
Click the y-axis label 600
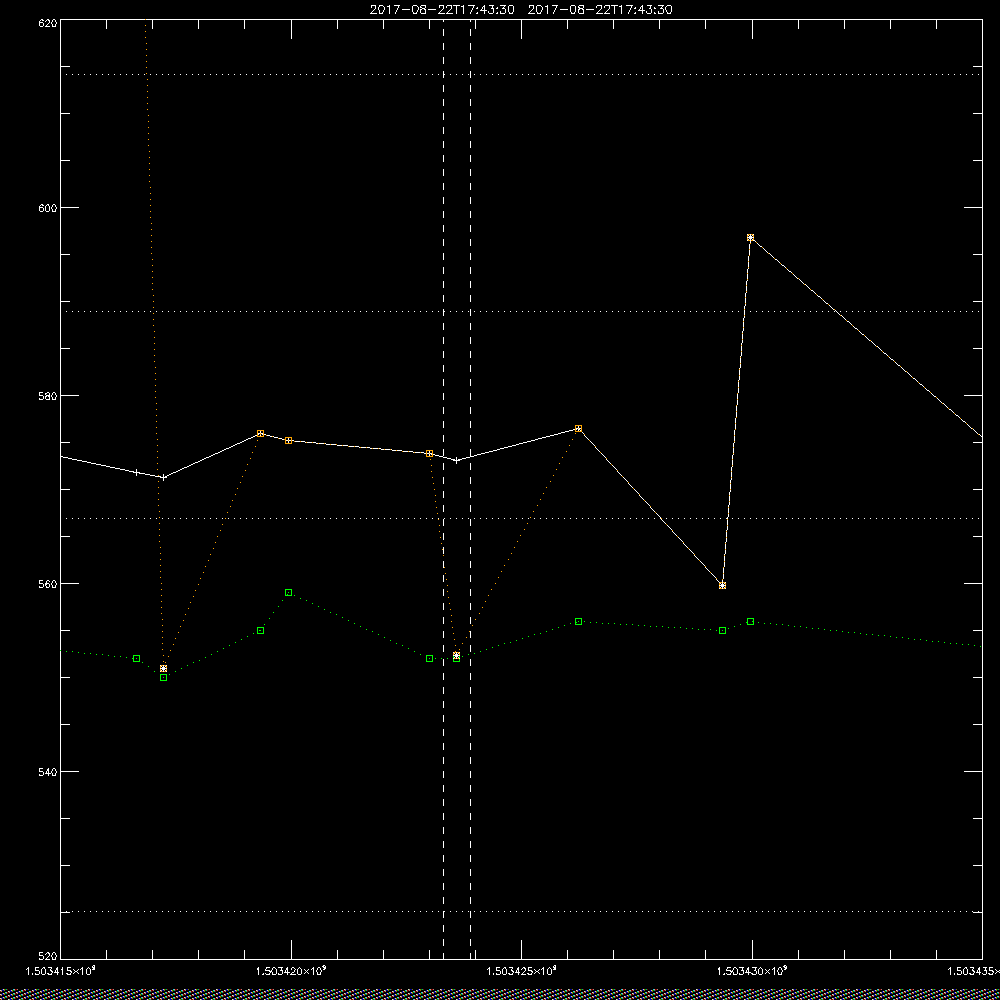tap(48, 208)
